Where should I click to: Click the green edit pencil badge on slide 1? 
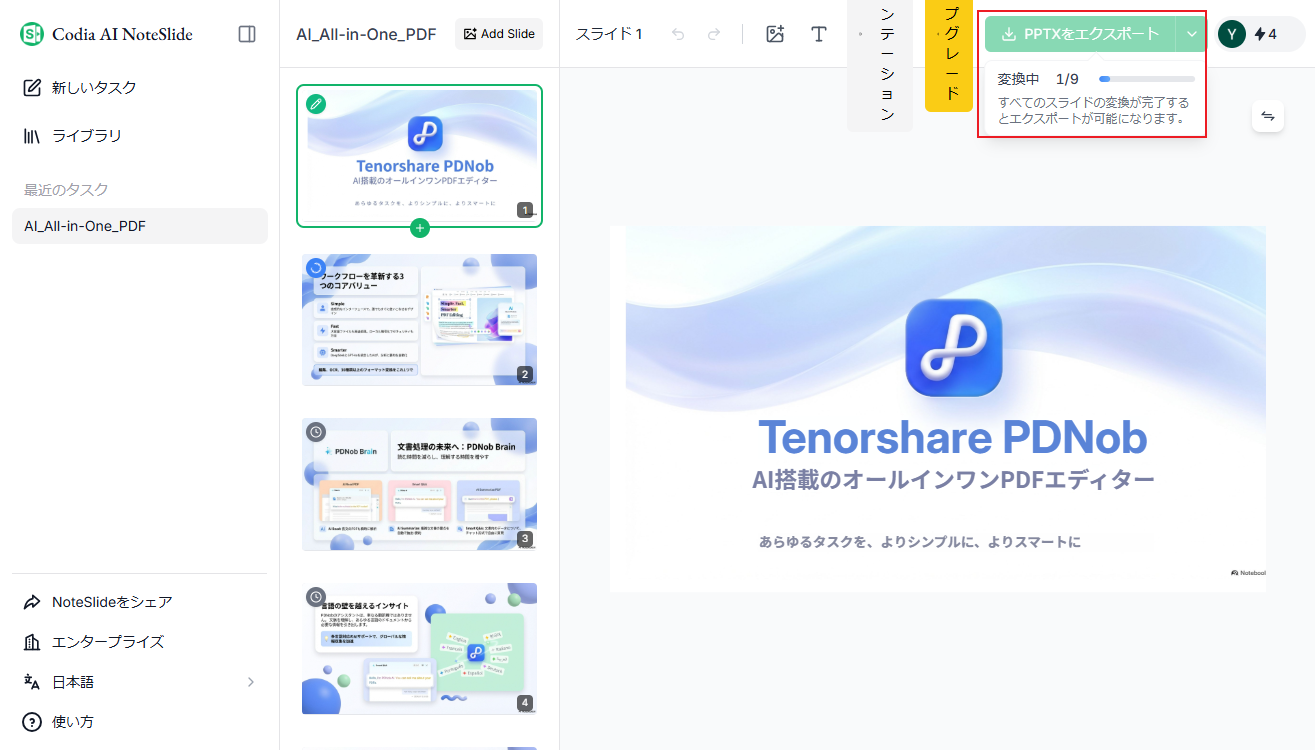coord(316,103)
